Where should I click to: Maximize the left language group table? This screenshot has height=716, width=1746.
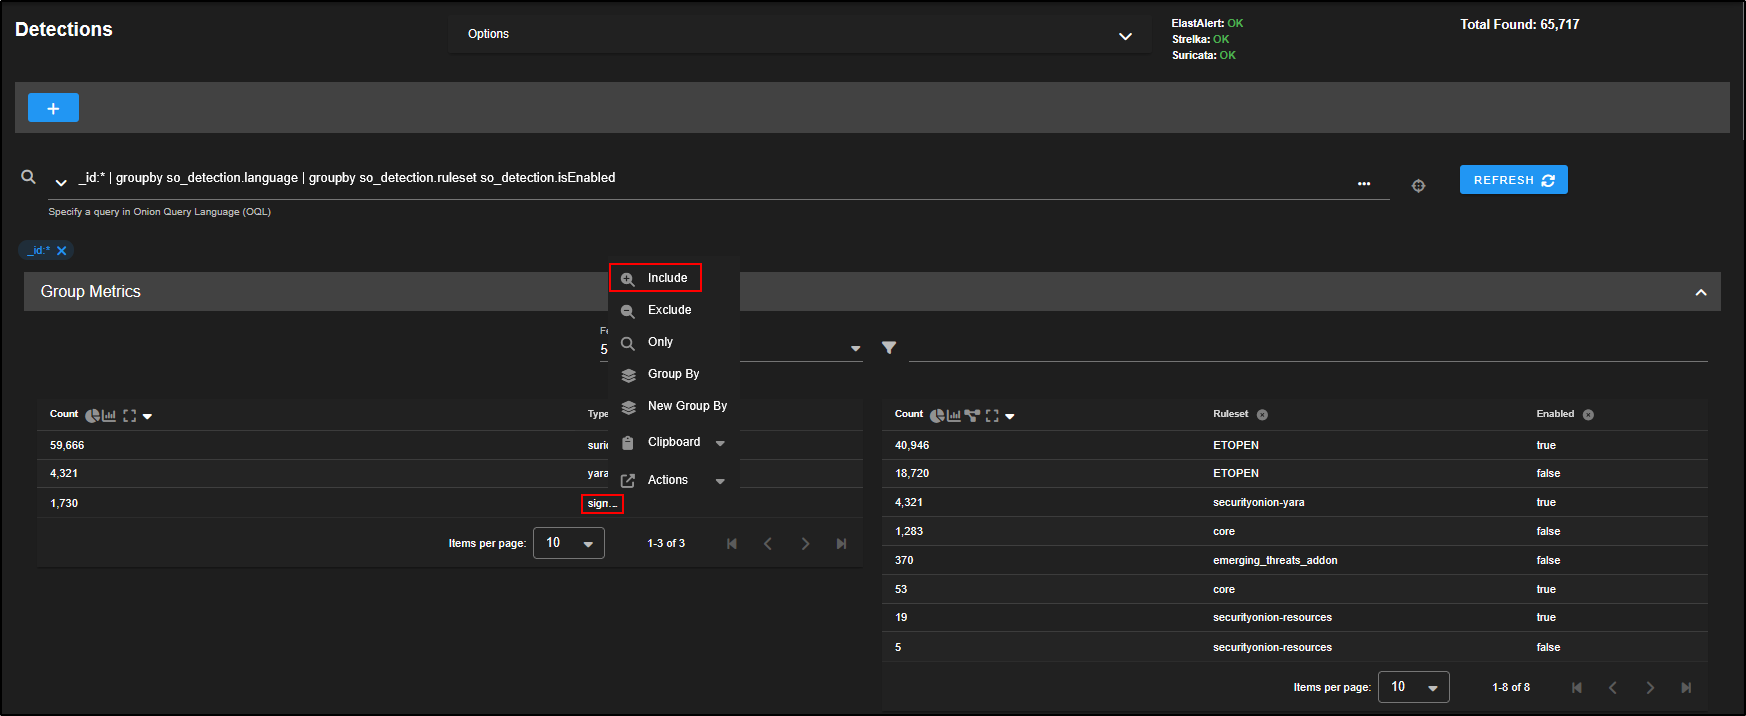point(129,416)
